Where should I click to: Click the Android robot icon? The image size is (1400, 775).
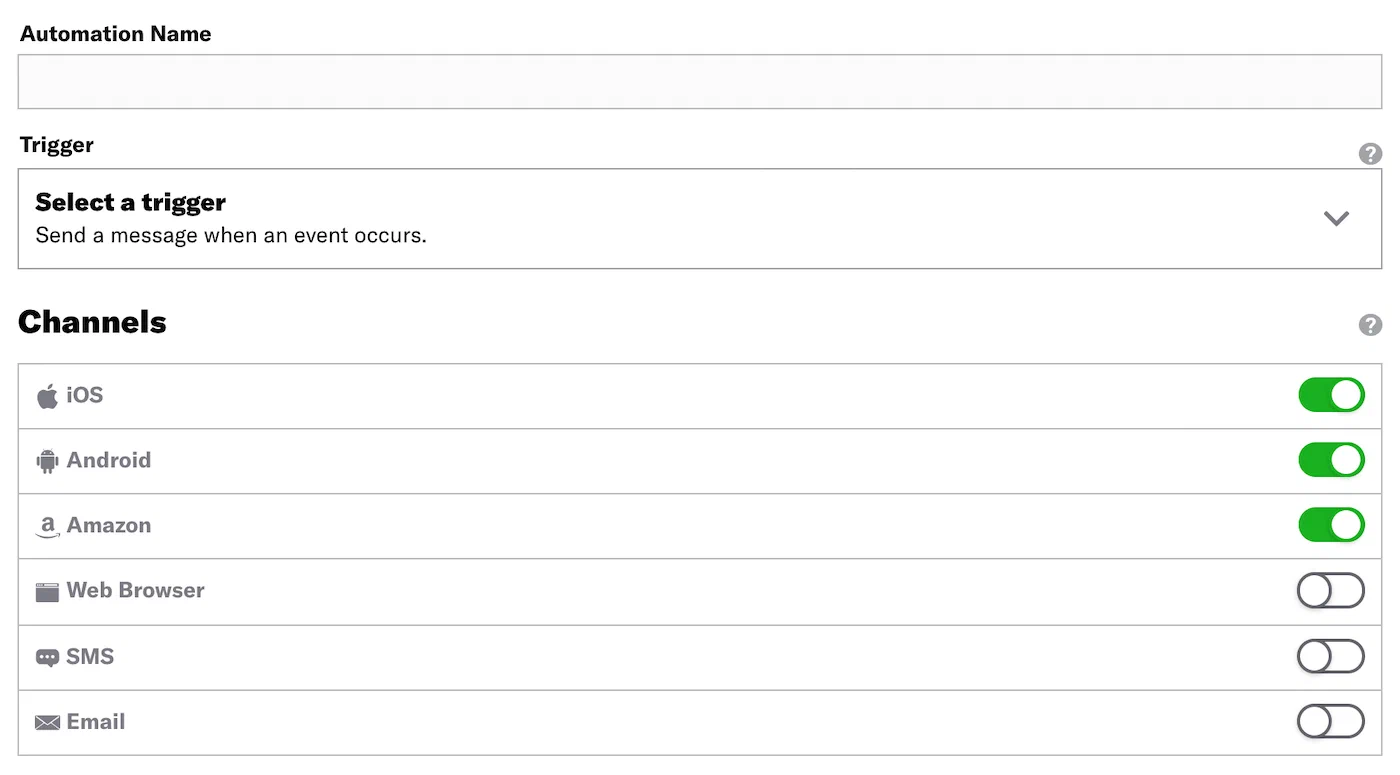click(x=46, y=460)
